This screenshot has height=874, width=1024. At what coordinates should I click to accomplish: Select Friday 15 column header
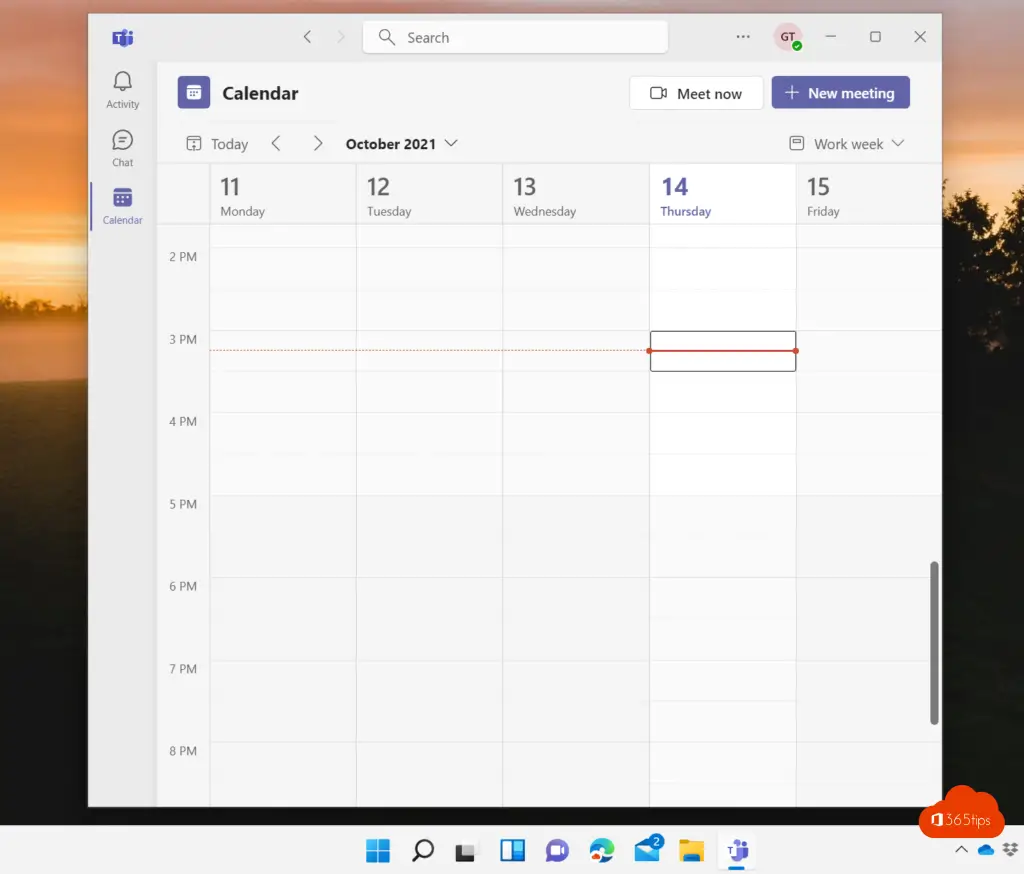(x=868, y=195)
